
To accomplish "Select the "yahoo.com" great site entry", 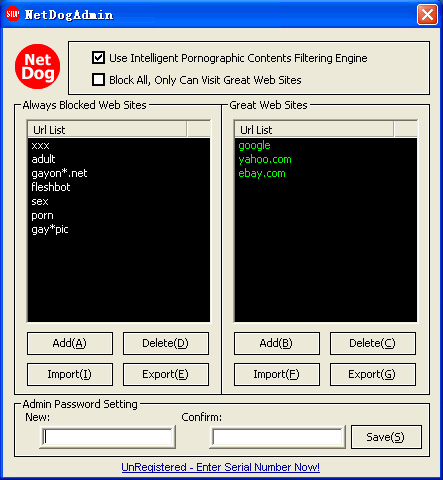I will click(x=265, y=159).
